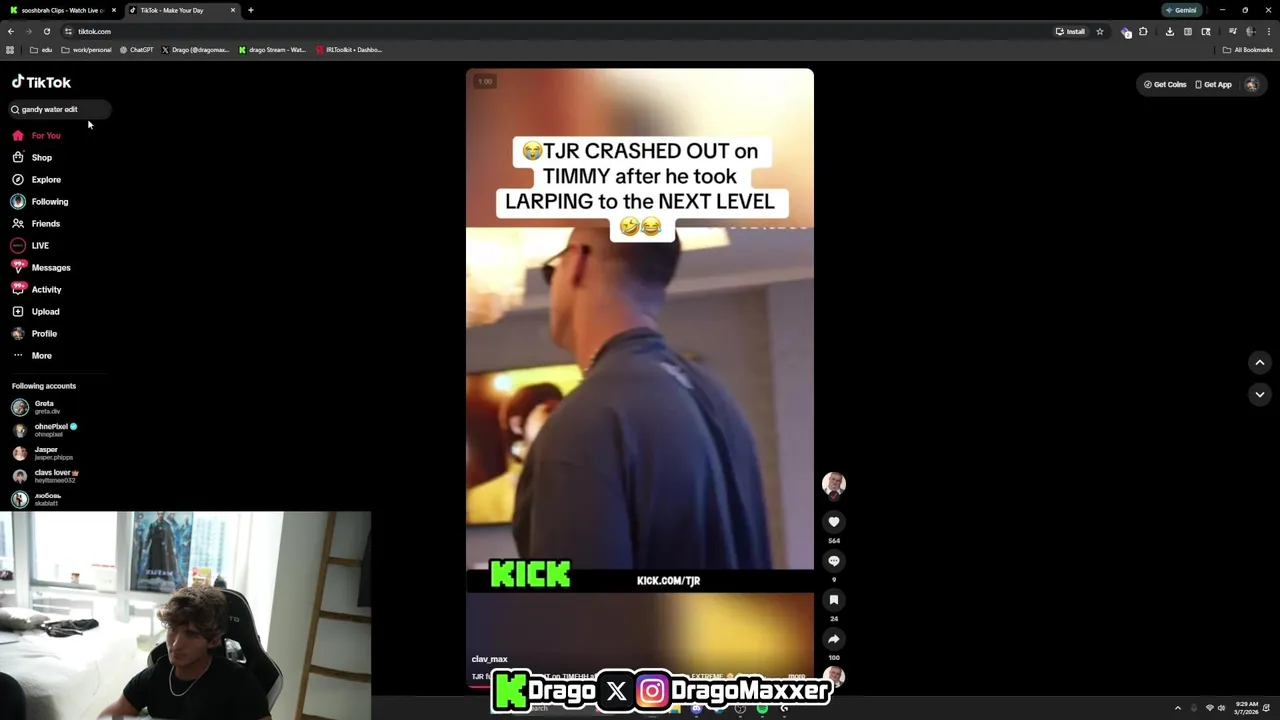Open the For You feed
Image resolution: width=1280 pixels, height=720 pixels.
[37, 135]
